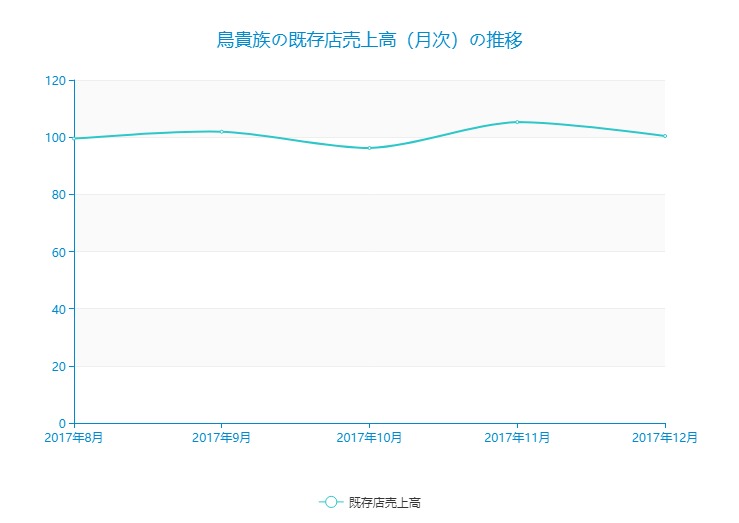Select the 2017年8月 data point on line

75,138
